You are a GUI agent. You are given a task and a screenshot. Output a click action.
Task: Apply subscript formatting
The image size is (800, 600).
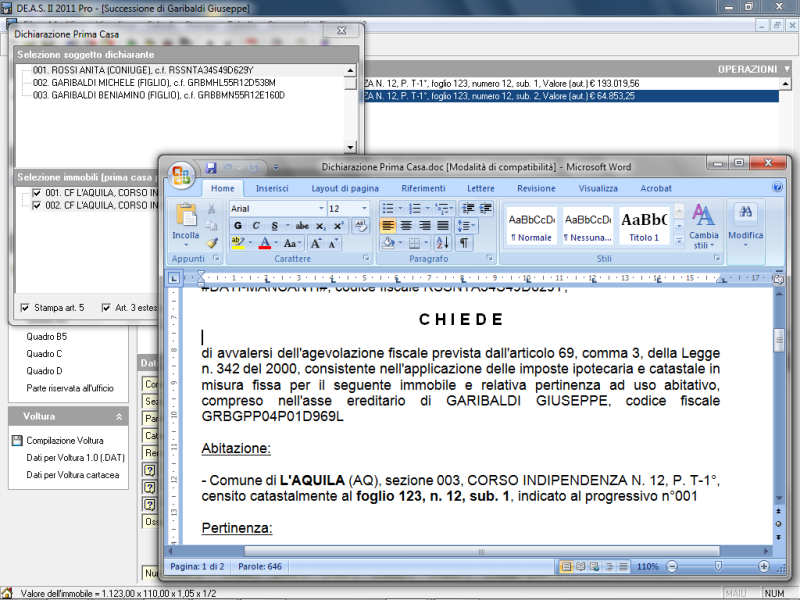pyautogui.click(x=320, y=226)
